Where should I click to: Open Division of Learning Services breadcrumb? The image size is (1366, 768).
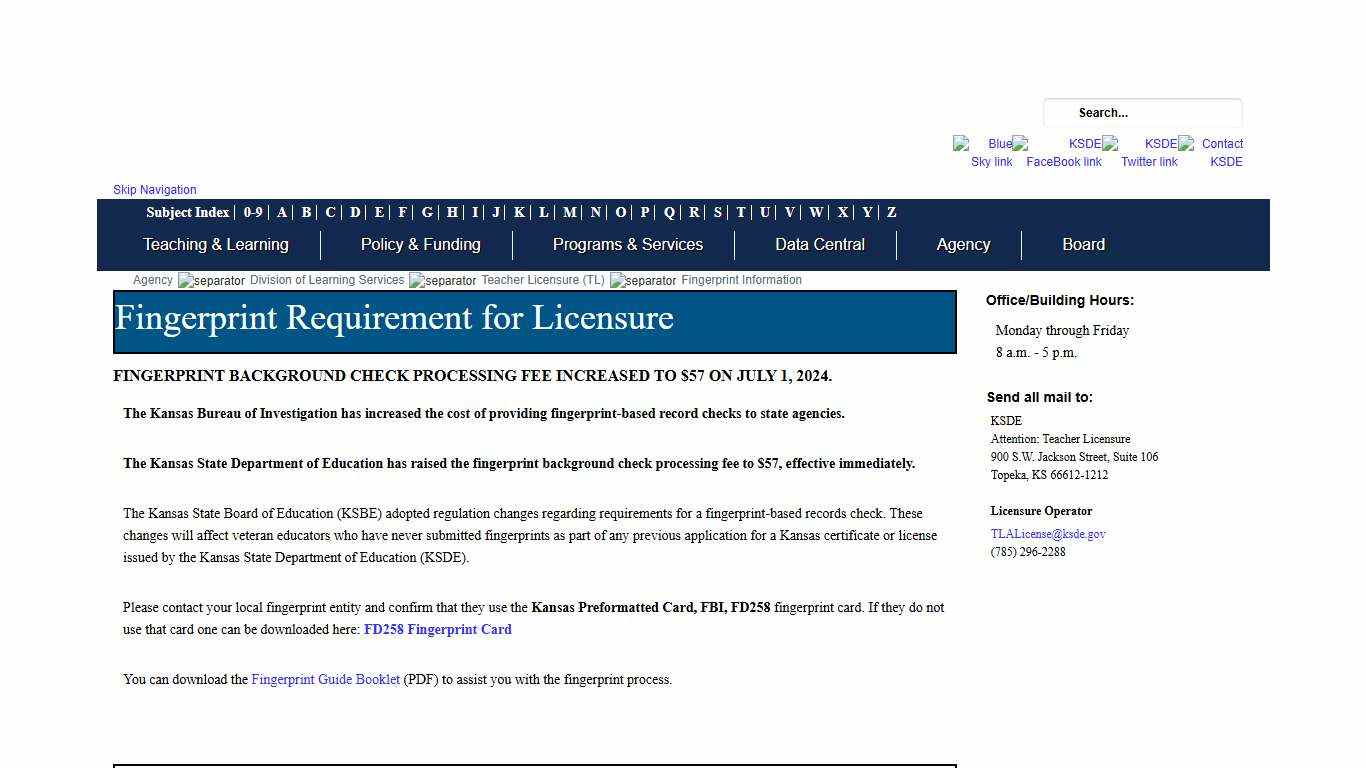click(x=327, y=280)
